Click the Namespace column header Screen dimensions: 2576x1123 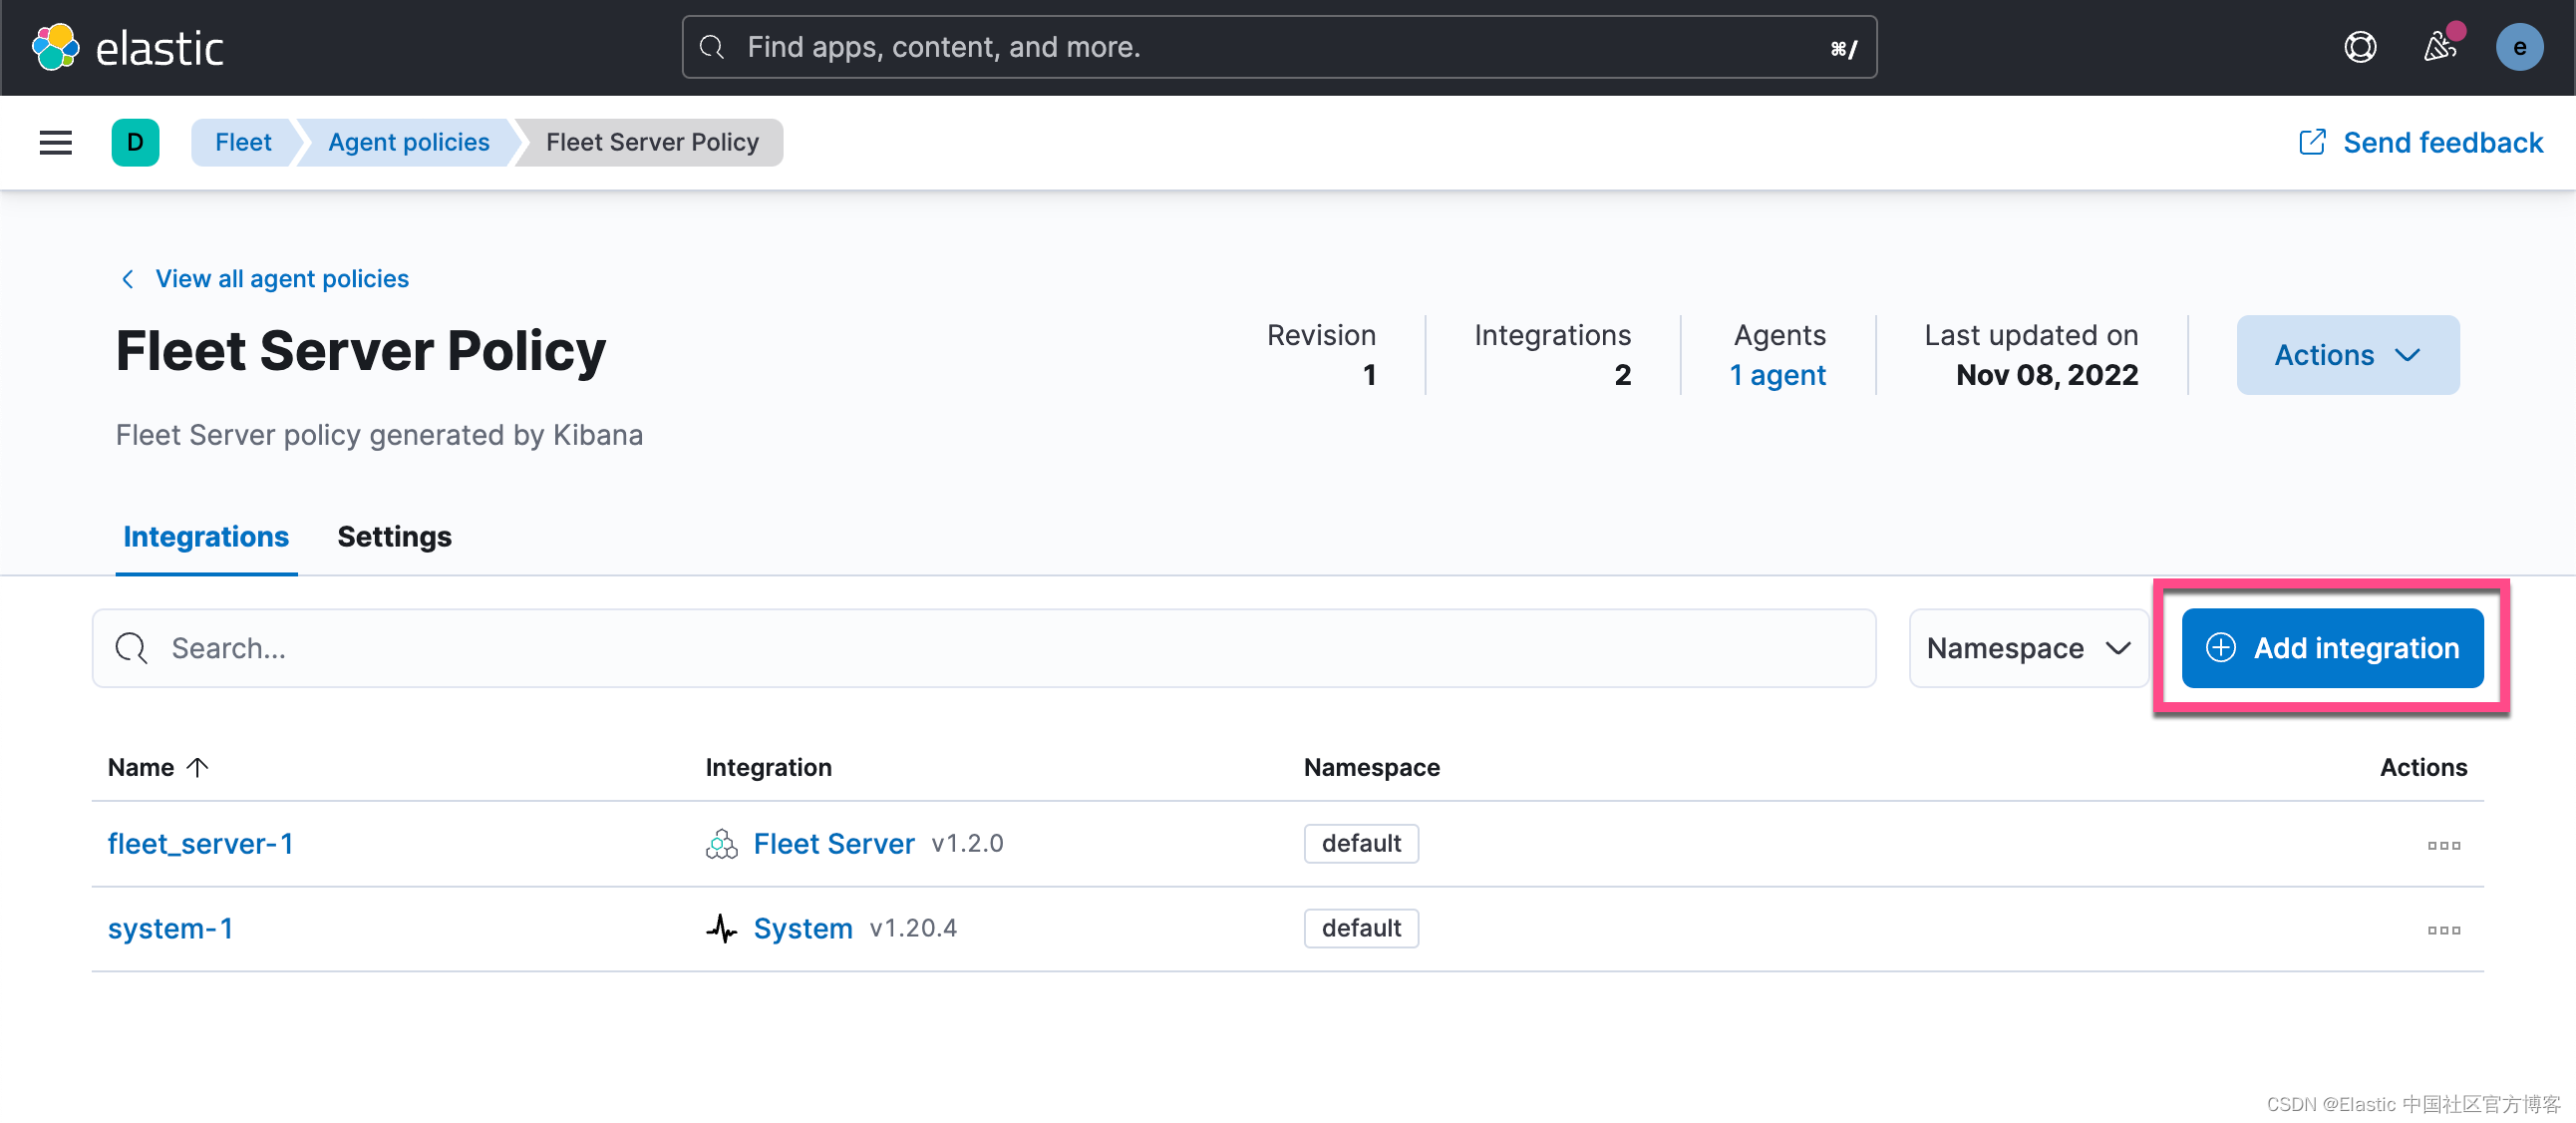click(1371, 767)
